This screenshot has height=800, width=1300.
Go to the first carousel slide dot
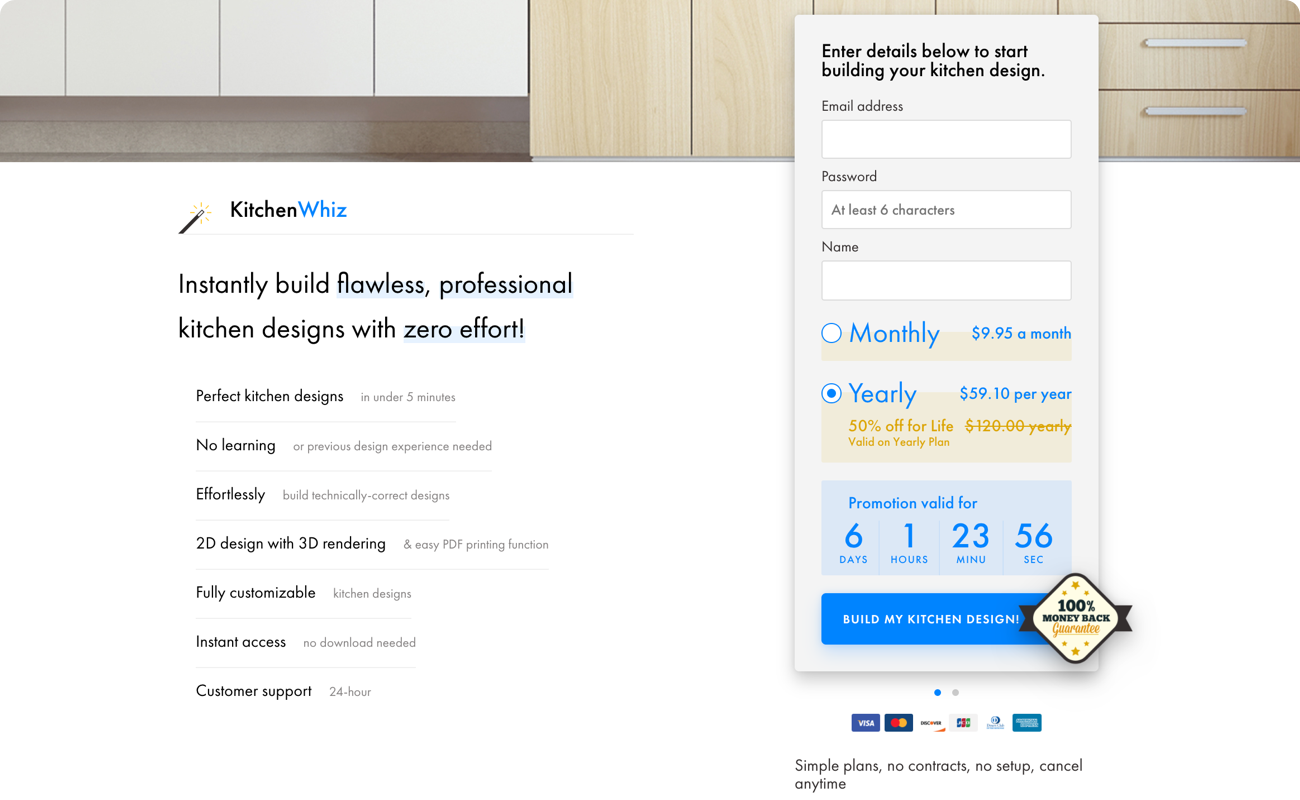coord(937,692)
